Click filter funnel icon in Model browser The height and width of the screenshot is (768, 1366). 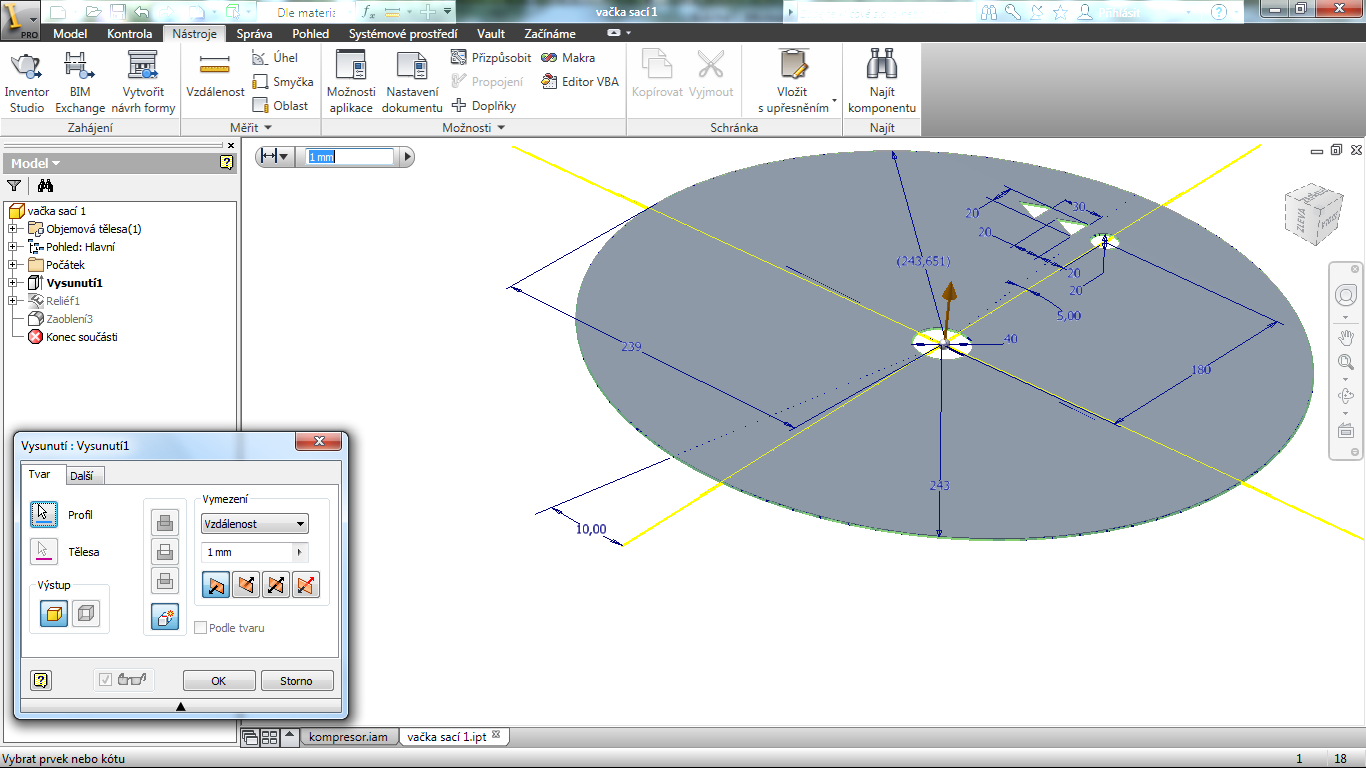click(14, 185)
